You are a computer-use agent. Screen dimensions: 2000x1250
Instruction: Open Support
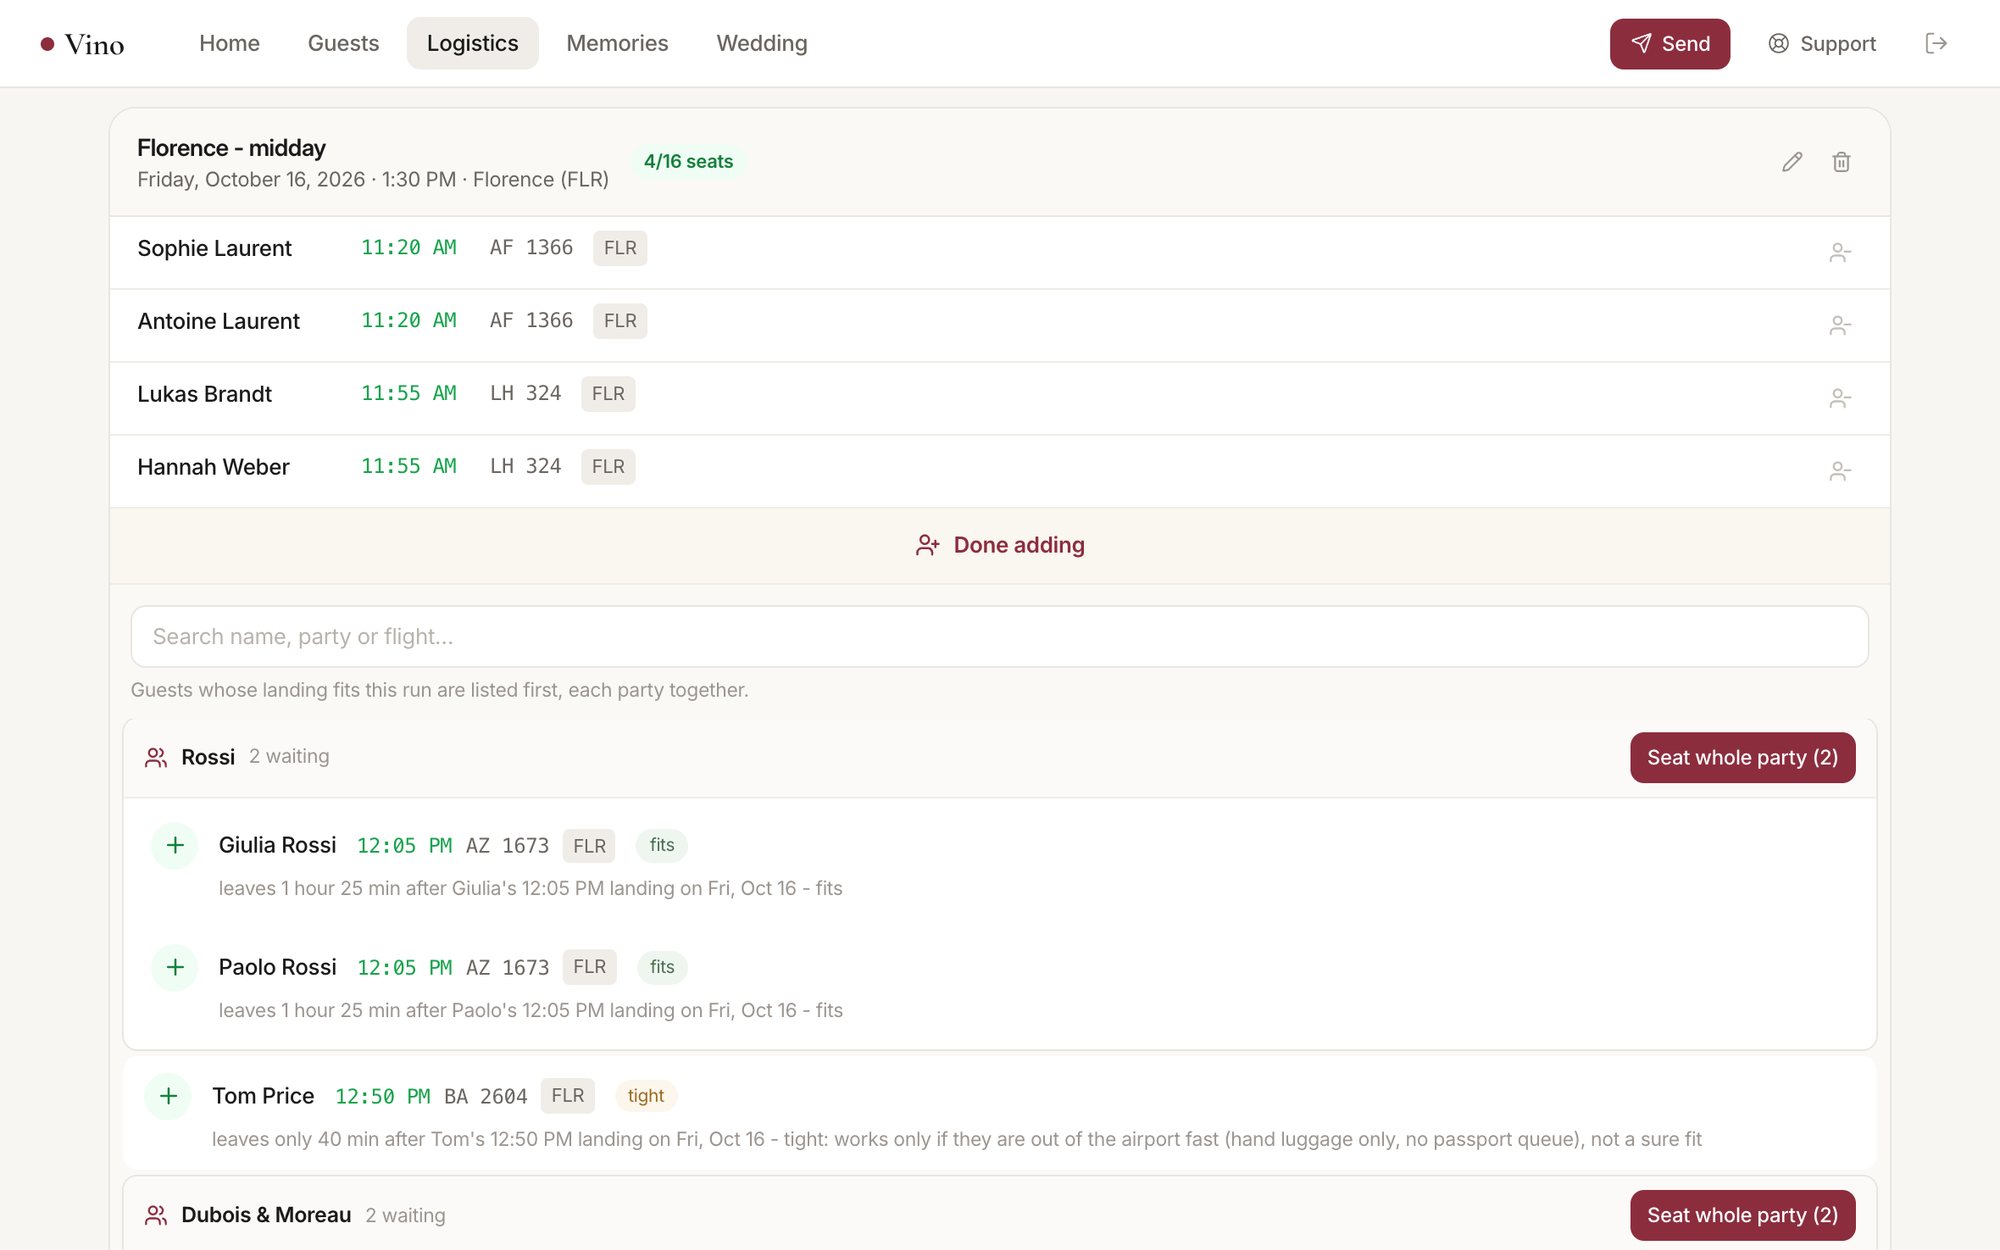coord(1822,44)
